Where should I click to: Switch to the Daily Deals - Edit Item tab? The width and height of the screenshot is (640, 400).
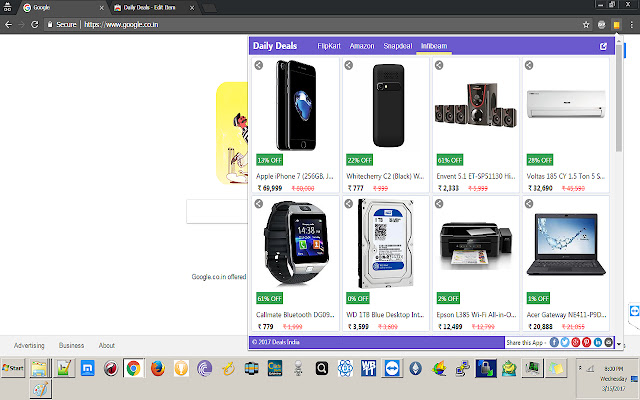tap(153, 8)
